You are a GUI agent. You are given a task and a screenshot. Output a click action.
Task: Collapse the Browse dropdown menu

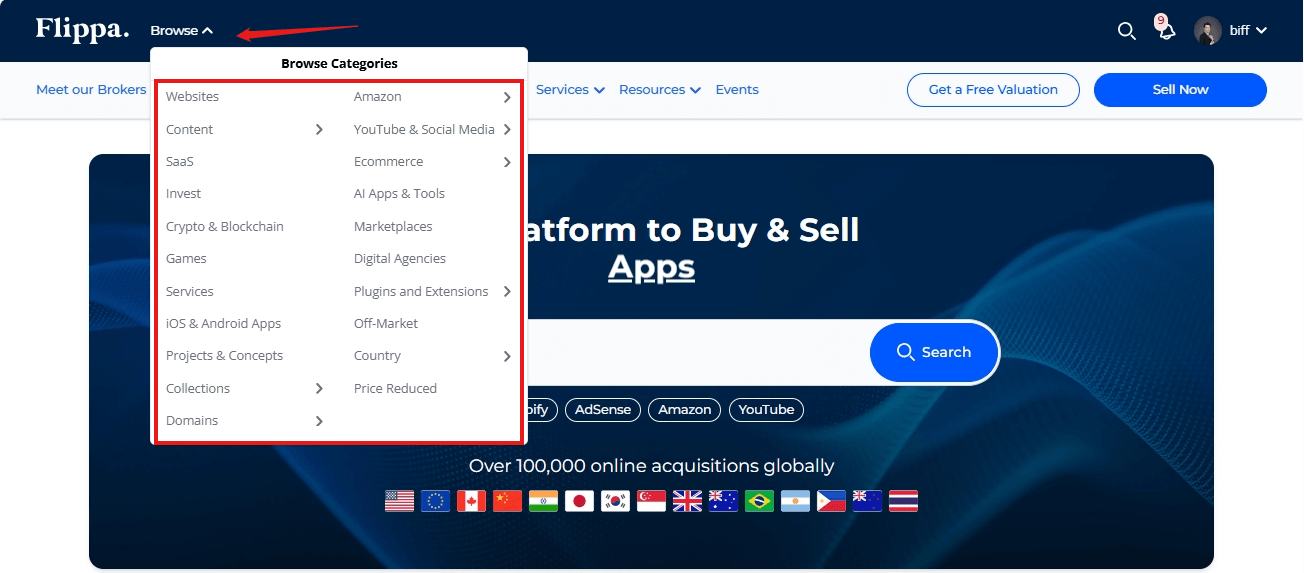click(x=182, y=31)
